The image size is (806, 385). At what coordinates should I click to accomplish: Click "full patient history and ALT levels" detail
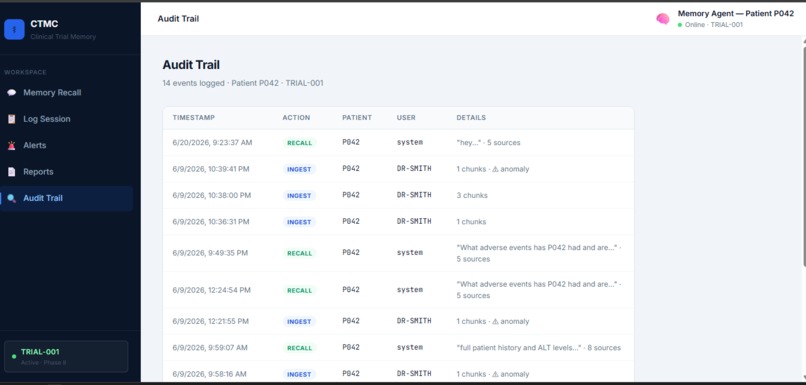539,347
